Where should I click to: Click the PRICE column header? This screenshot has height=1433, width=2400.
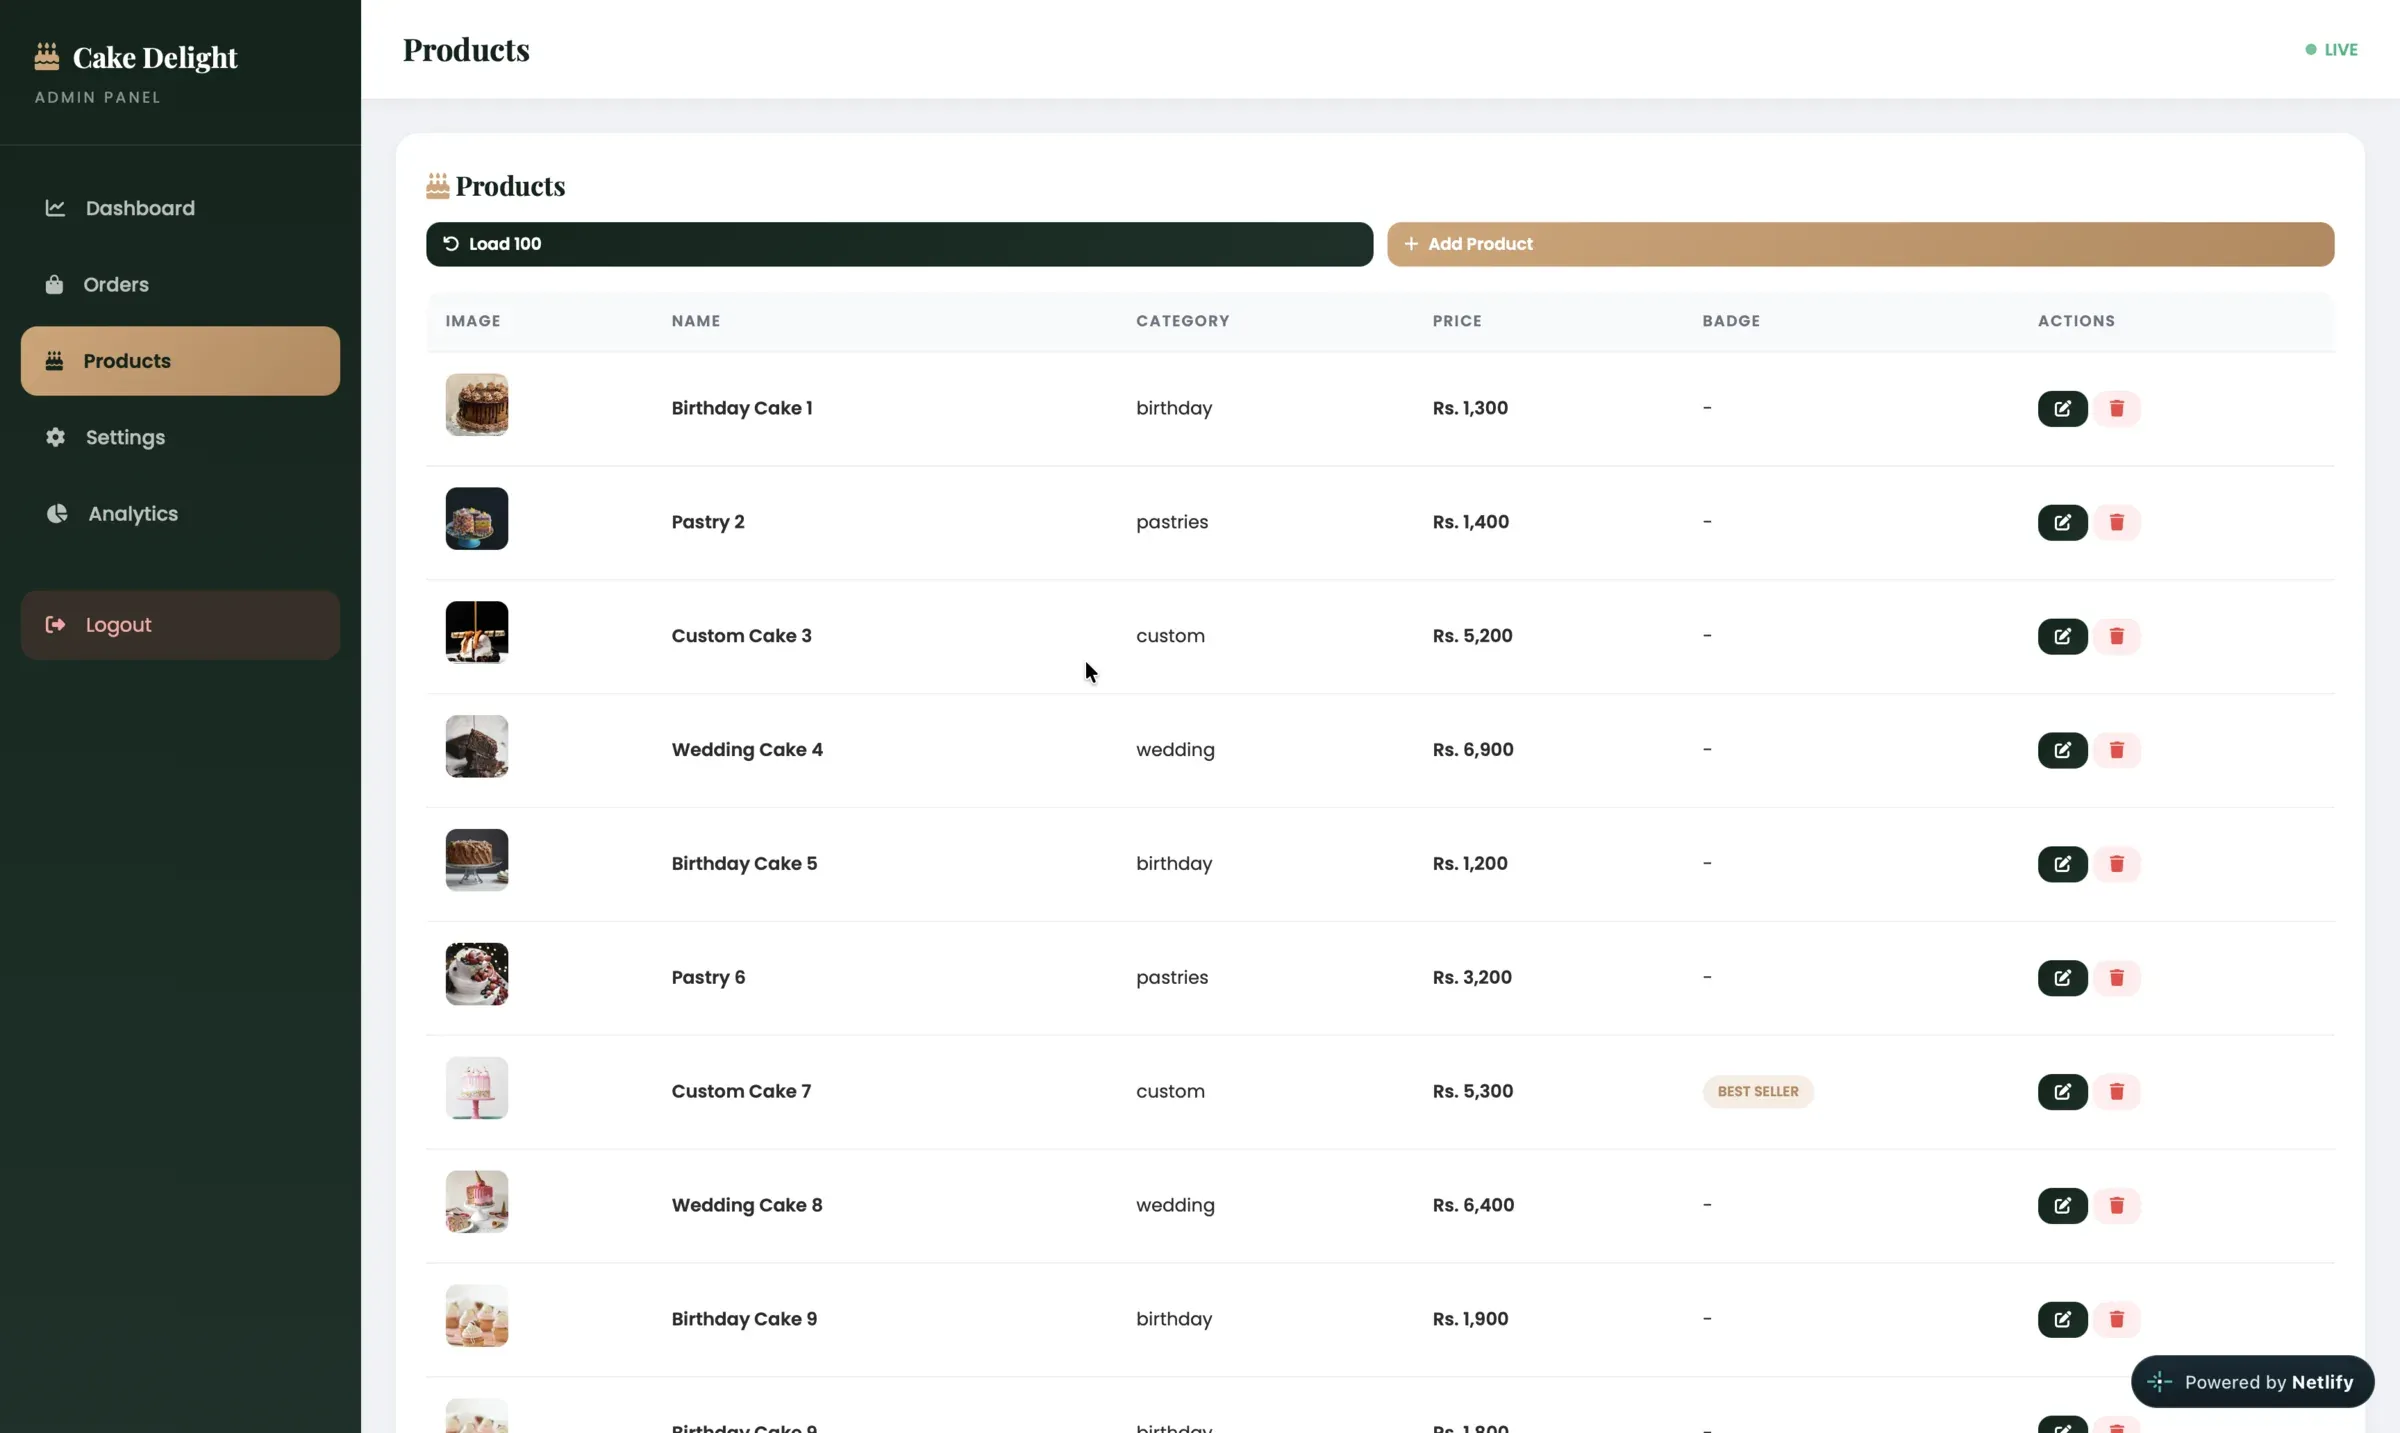pos(1457,321)
